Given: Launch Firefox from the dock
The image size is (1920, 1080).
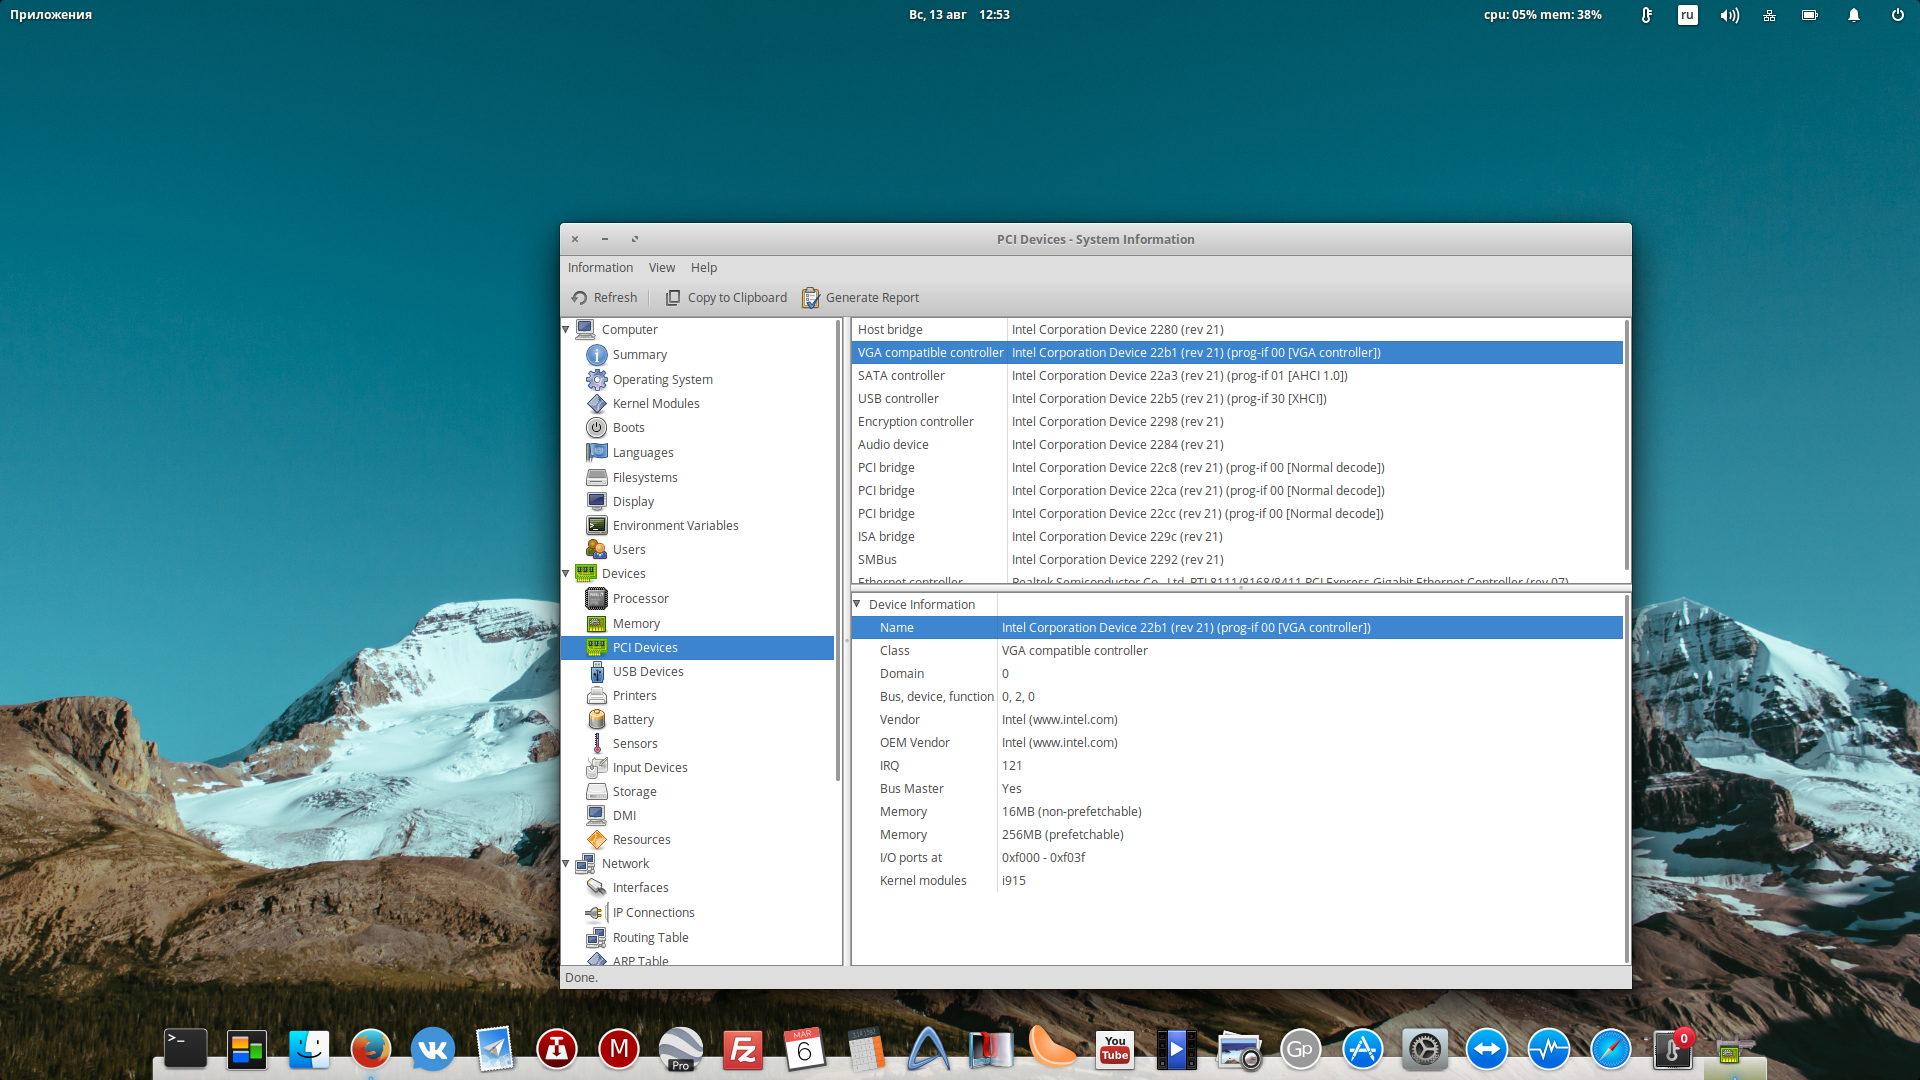Looking at the screenshot, I should [370, 1049].
